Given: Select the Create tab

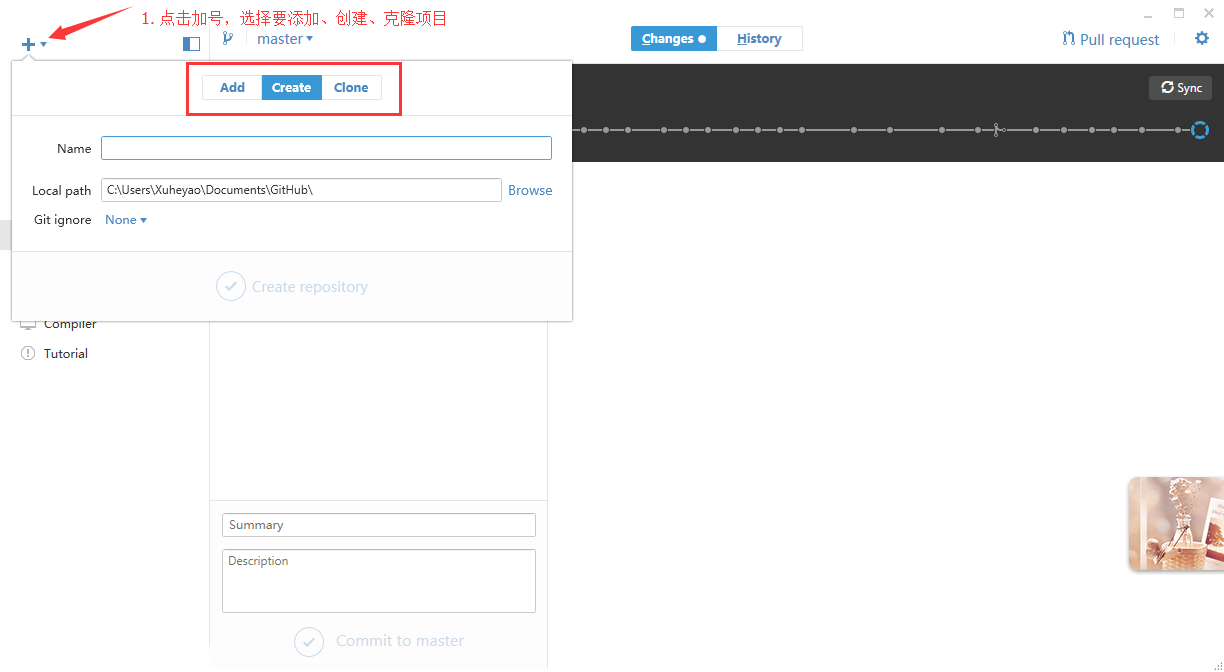Looking at the screenshot, I should pyautogui.click(x=291, y=88).
